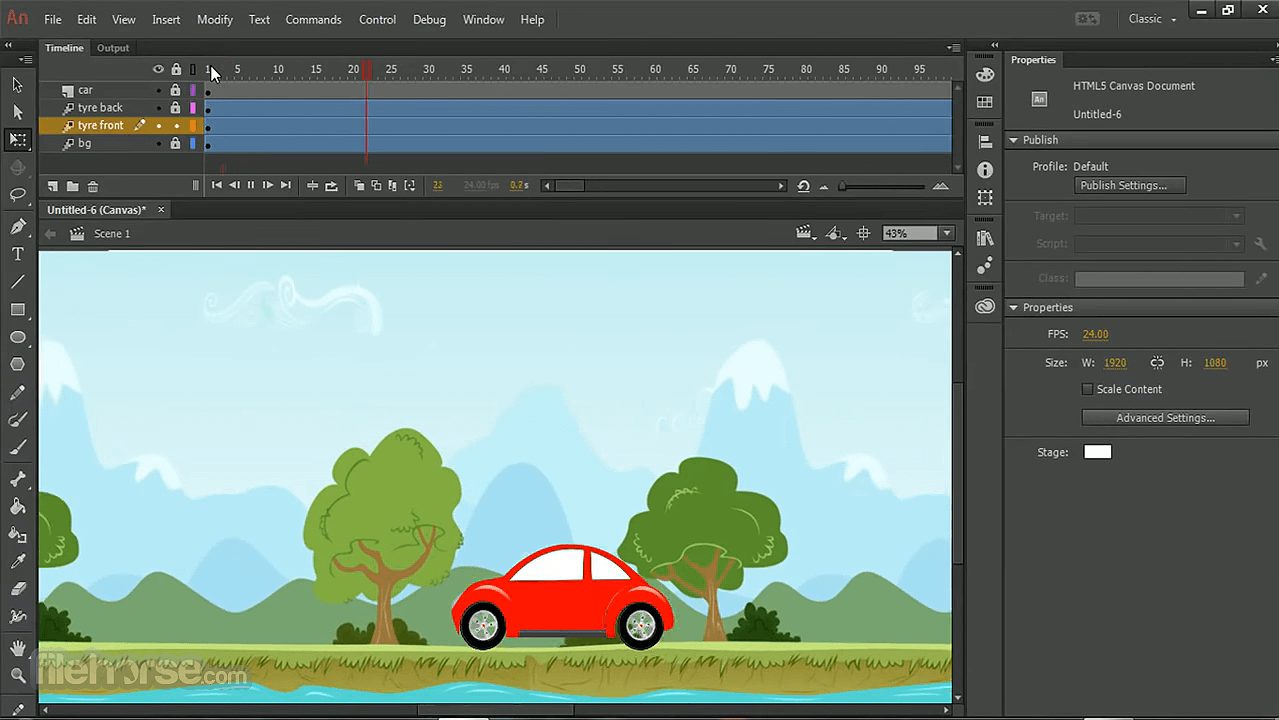This screenshot has height=720, width=1279.
Task: Unlock the bg layer
Action: pyautogui.click(x=175, y=143)
